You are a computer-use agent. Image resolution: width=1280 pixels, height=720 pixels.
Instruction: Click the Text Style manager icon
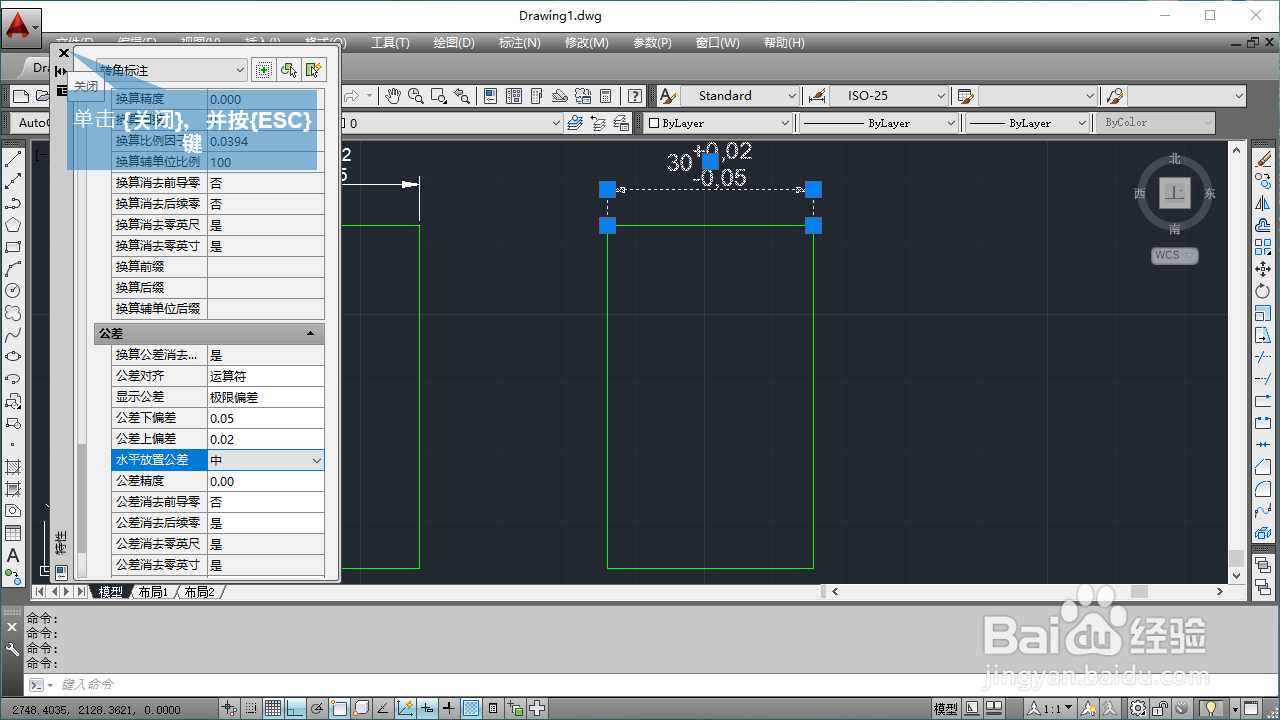coord(667,96)
